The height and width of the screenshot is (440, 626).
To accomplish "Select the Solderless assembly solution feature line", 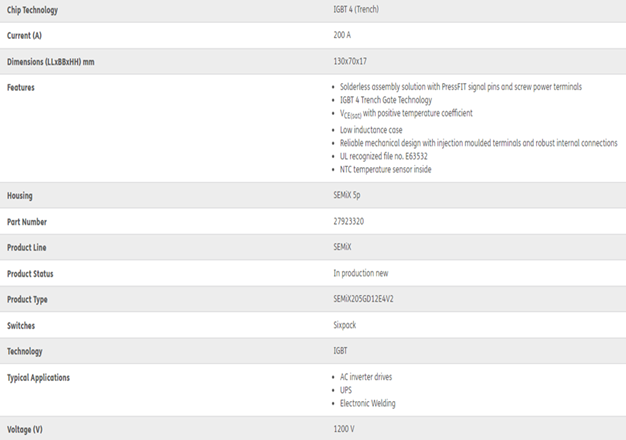I will 461,87.
